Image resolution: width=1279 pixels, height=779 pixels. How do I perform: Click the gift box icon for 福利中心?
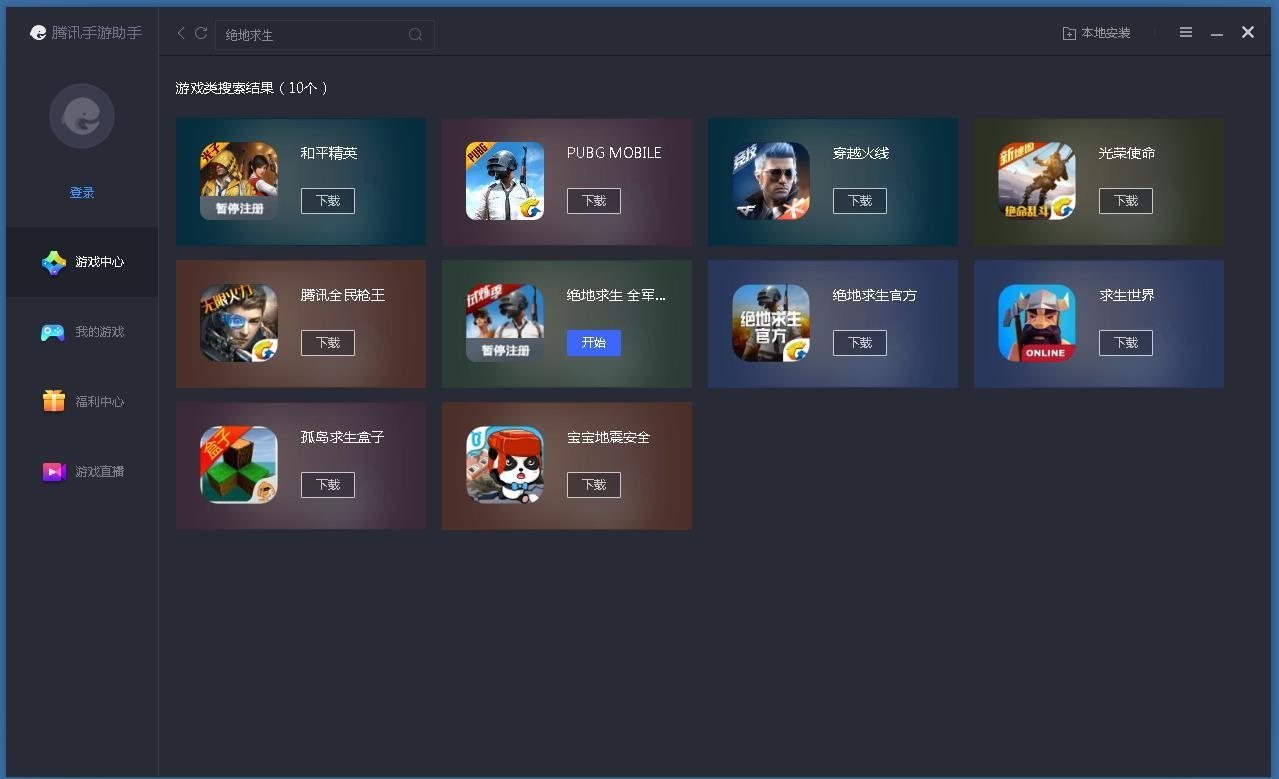point(54,401)
